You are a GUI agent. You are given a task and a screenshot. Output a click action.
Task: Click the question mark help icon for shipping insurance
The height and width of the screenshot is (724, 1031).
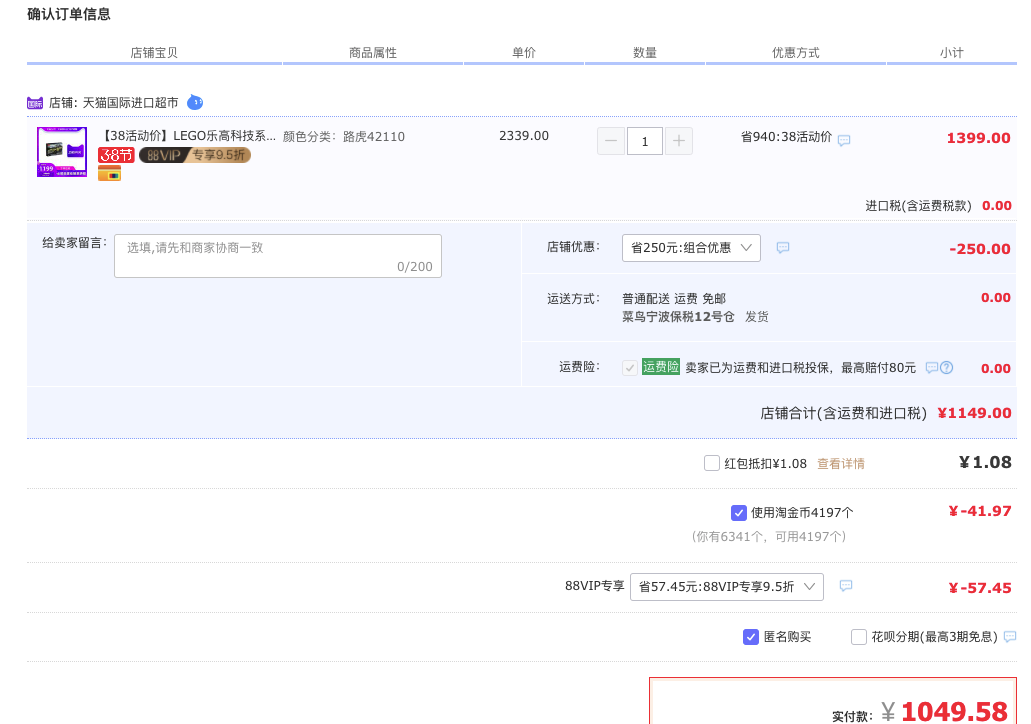pos(946,368)
